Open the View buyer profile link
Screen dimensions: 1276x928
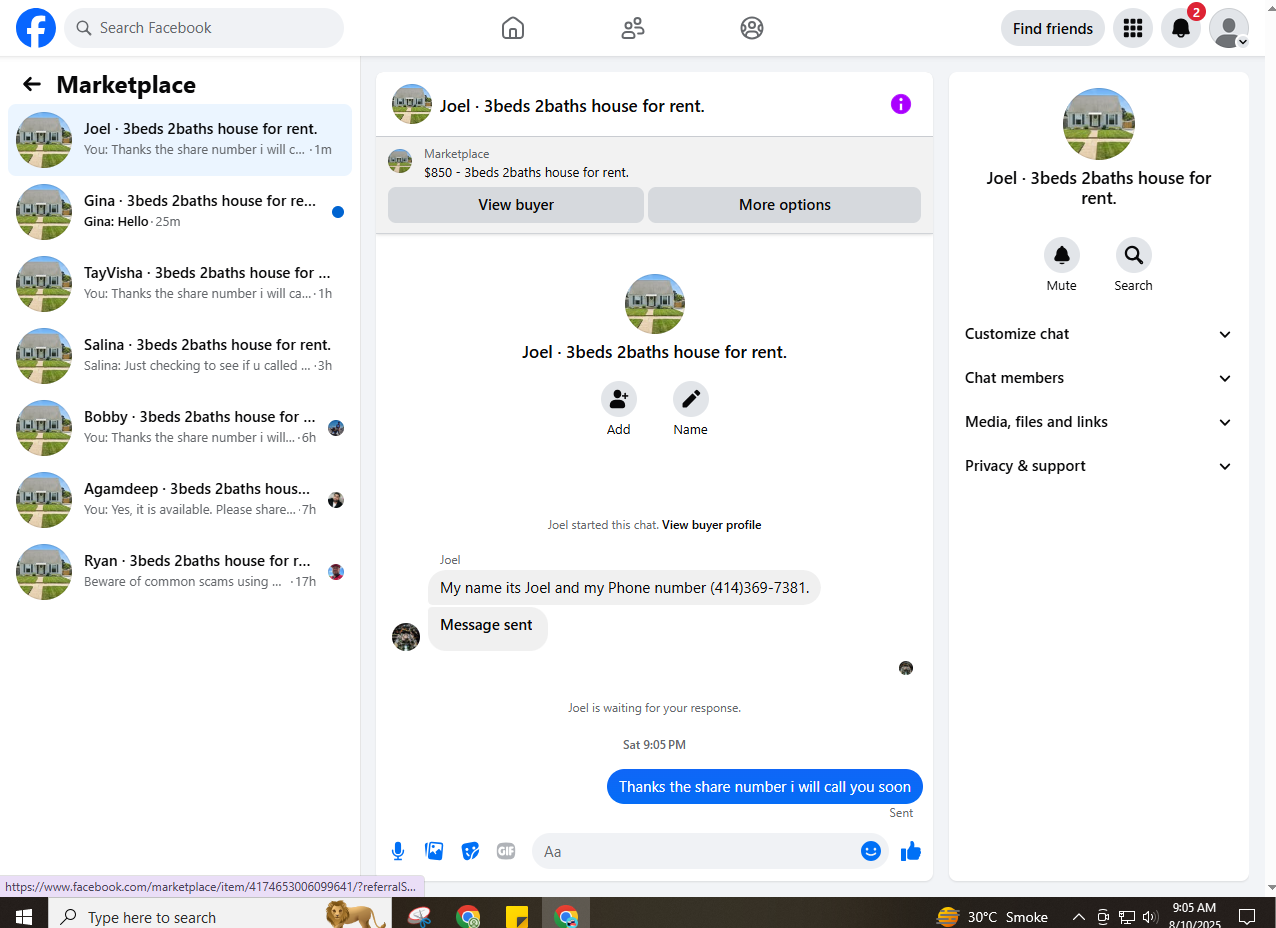(x=711, y=525)
